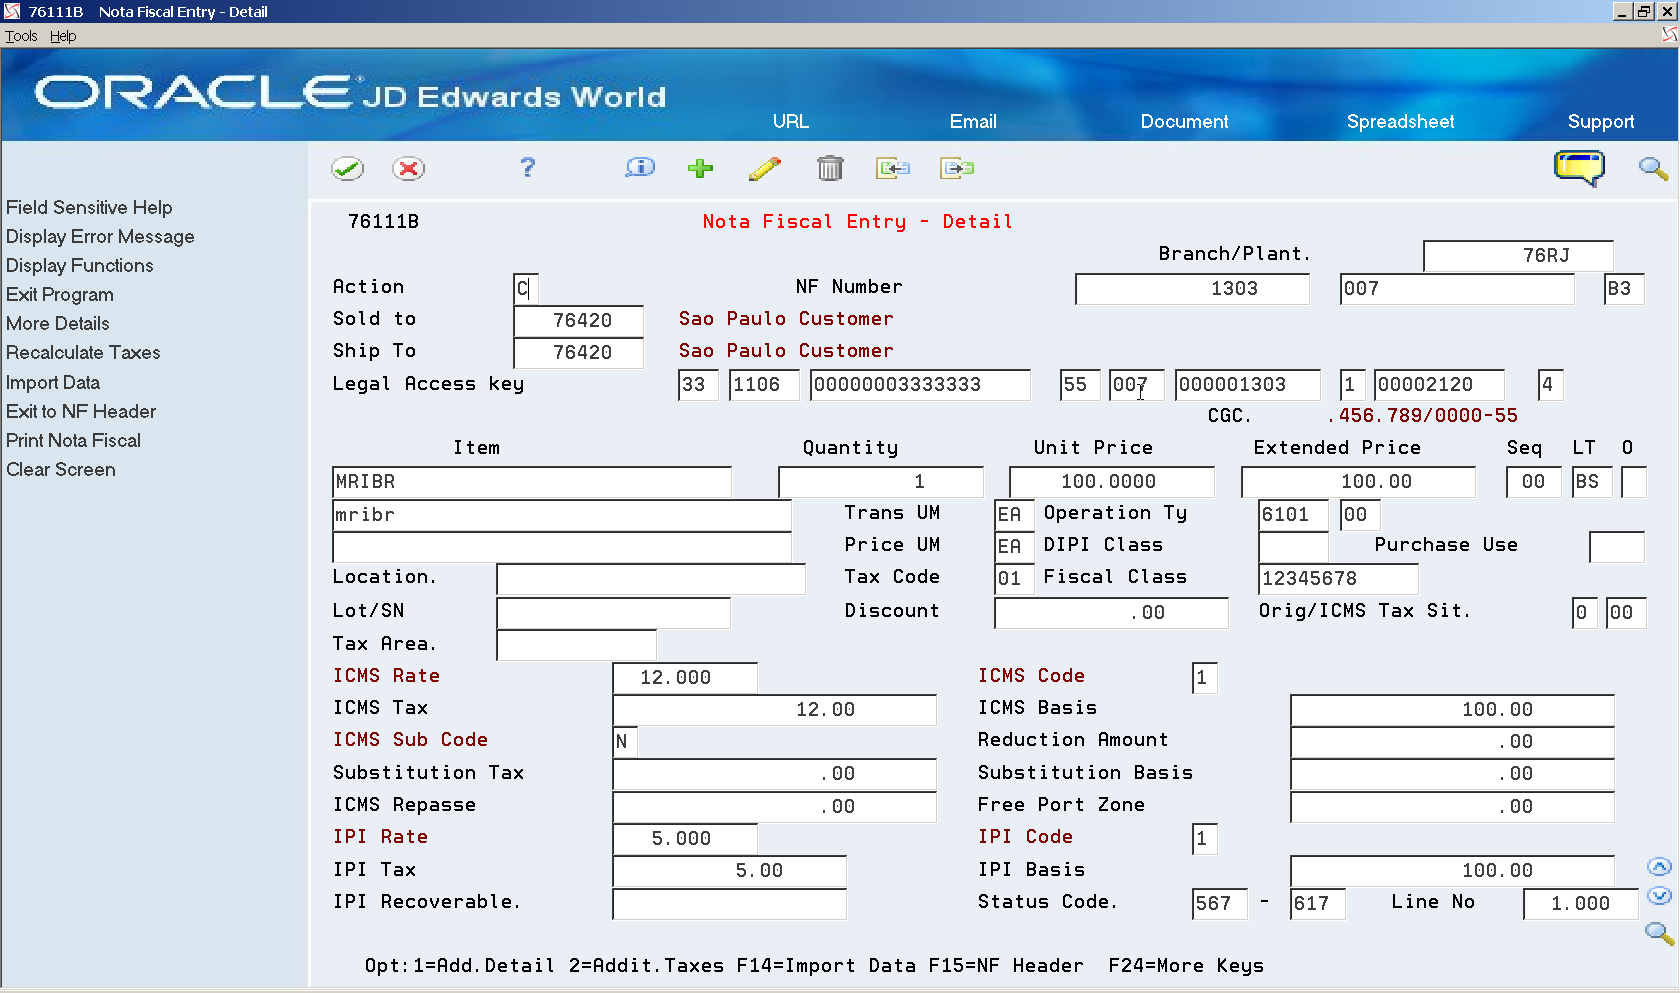This screenshot has width=1680, height=993.
Task: Focus the Ship To field
Action: (579, 353)
